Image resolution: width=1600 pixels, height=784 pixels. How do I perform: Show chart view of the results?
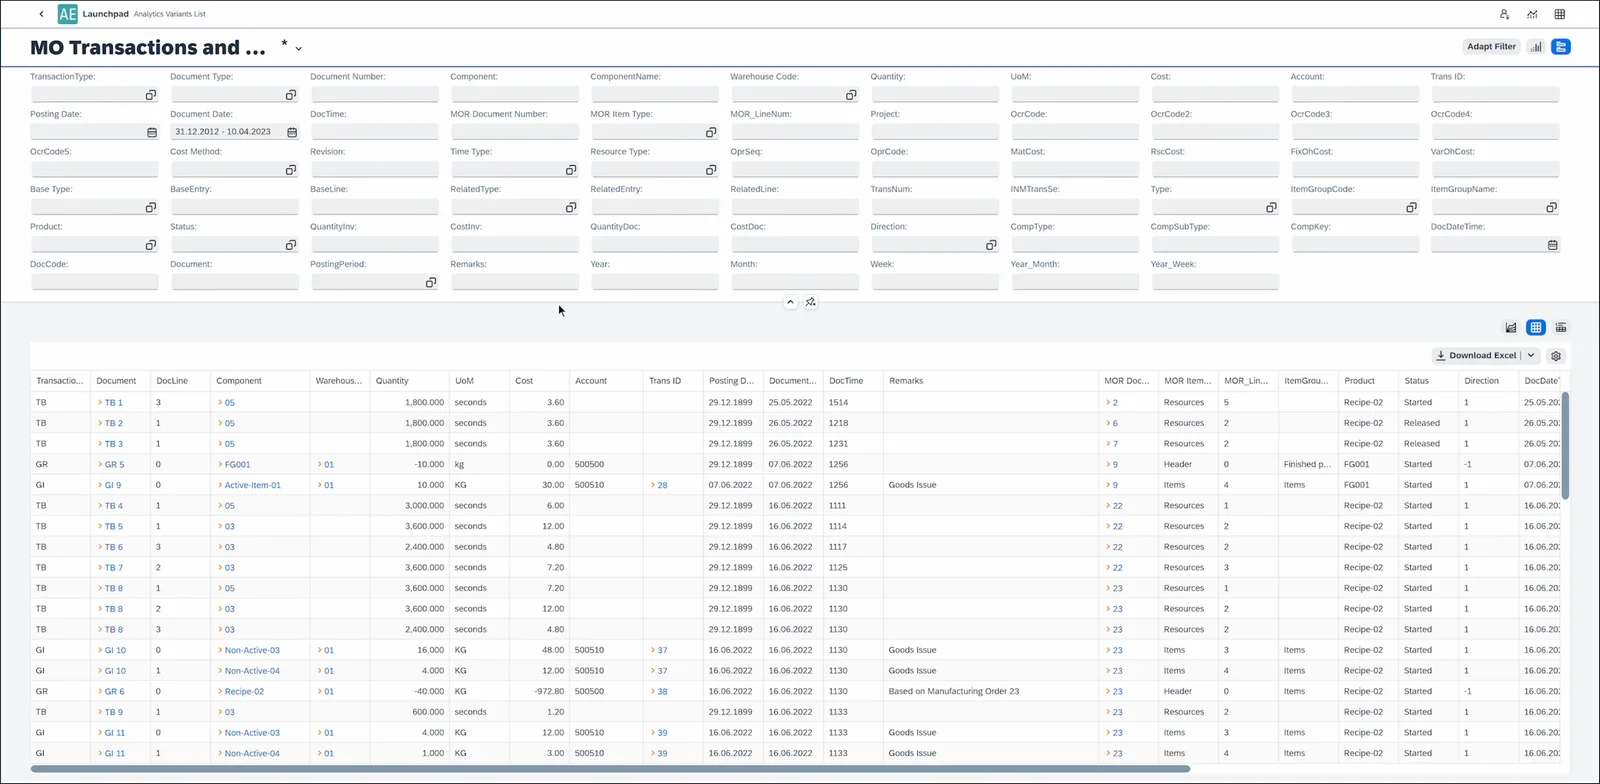coord(1511,328)
